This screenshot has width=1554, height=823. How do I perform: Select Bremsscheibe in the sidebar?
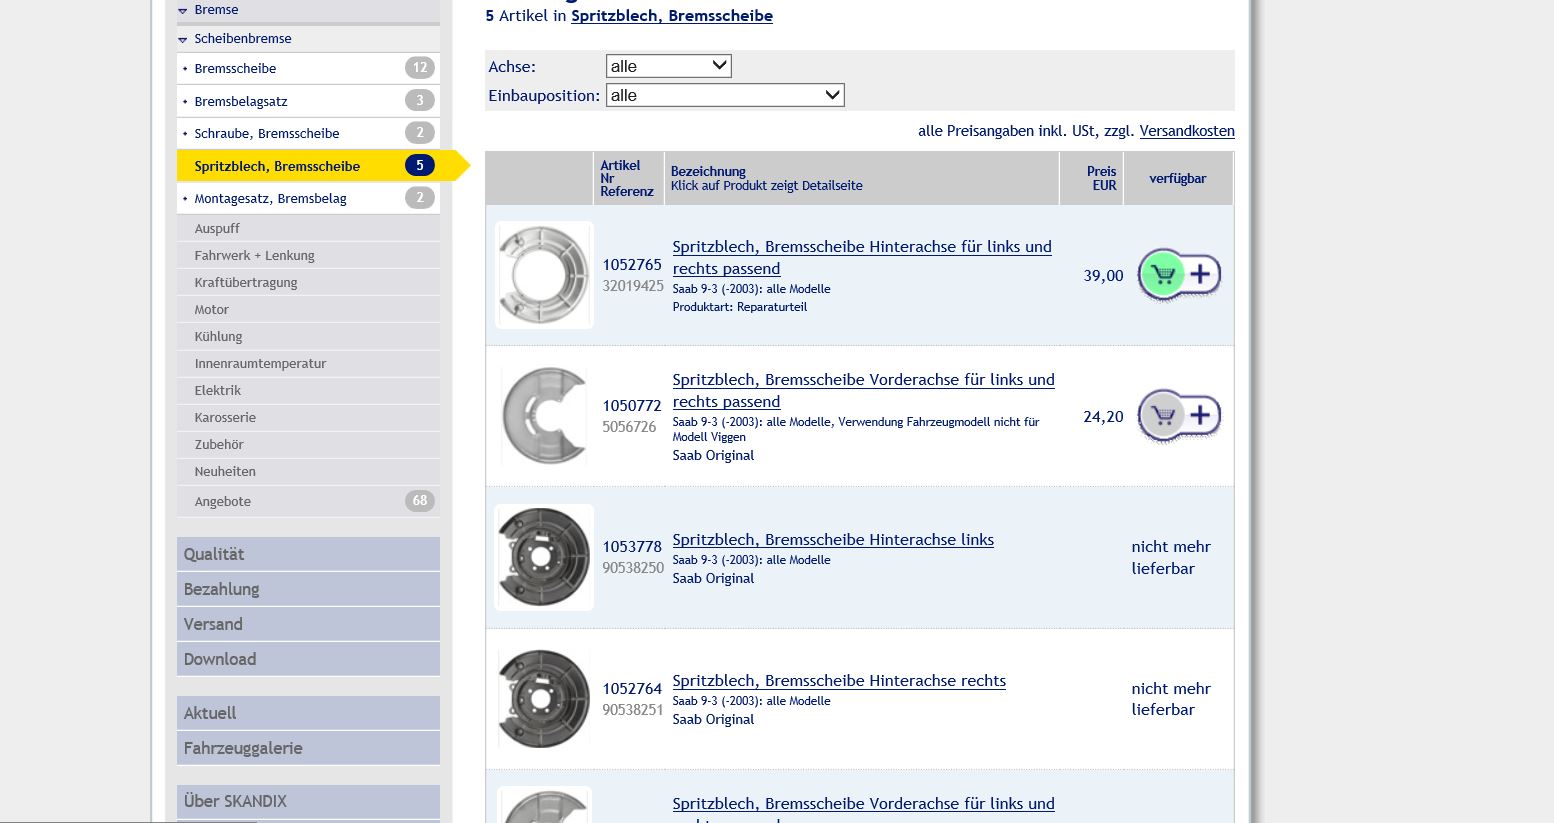point(308,68)
